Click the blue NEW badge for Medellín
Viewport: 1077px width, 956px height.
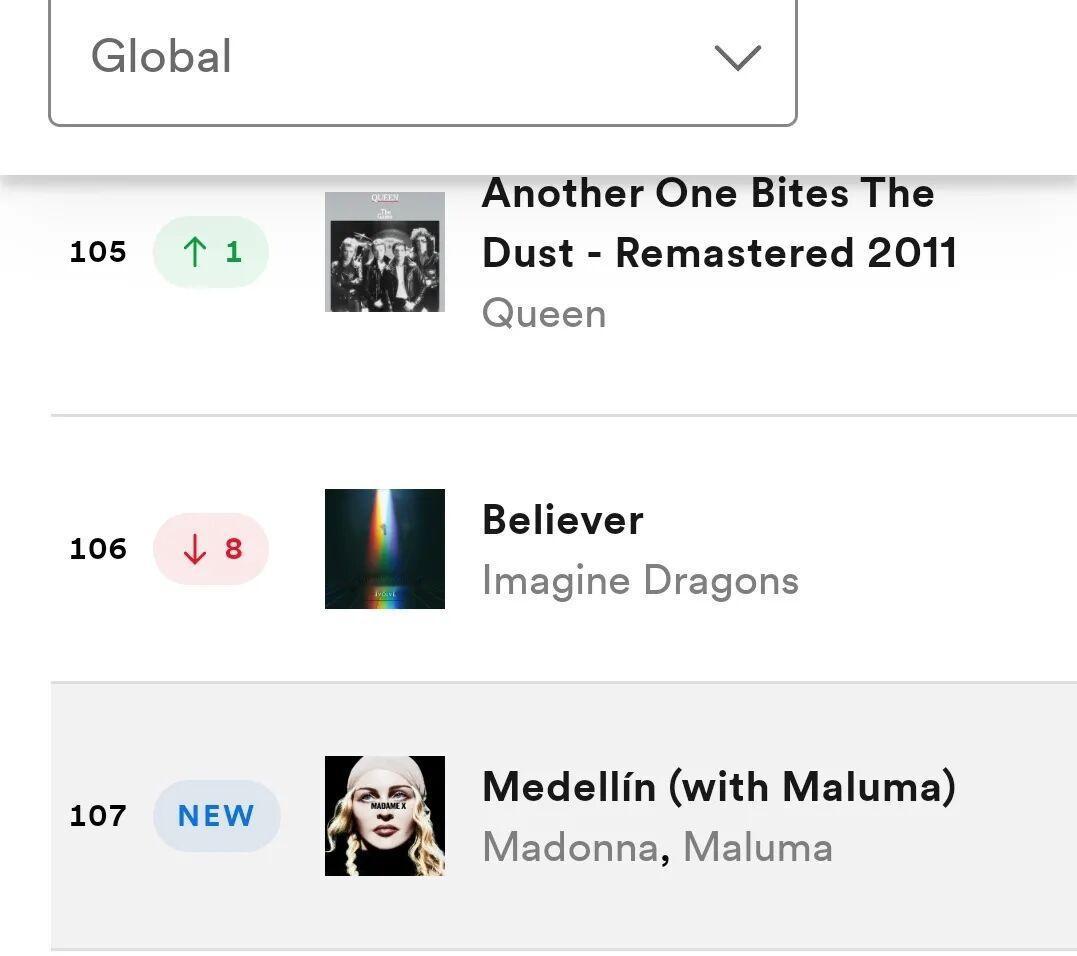point(216,816)
